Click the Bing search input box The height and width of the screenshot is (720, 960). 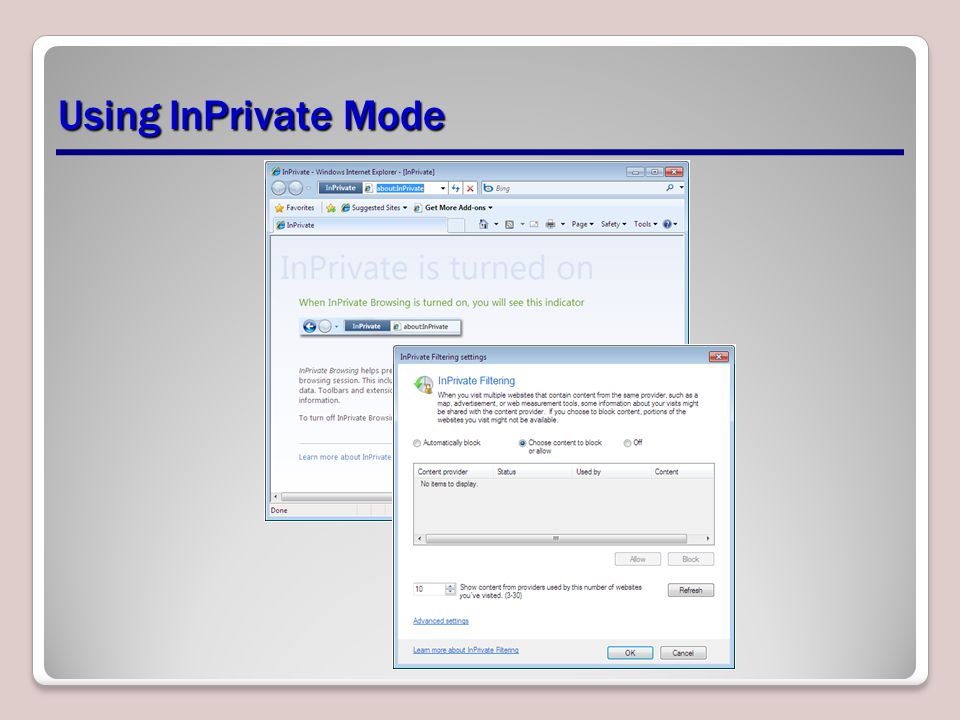[x=579, y=188]
